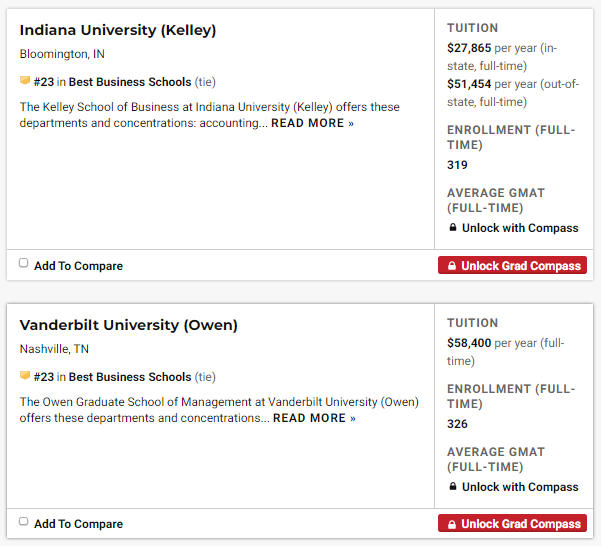Click lock icon in Vanderbilt's Unlock Grad Compass button
Screen dimensions: 601x546
pos(452,524)
